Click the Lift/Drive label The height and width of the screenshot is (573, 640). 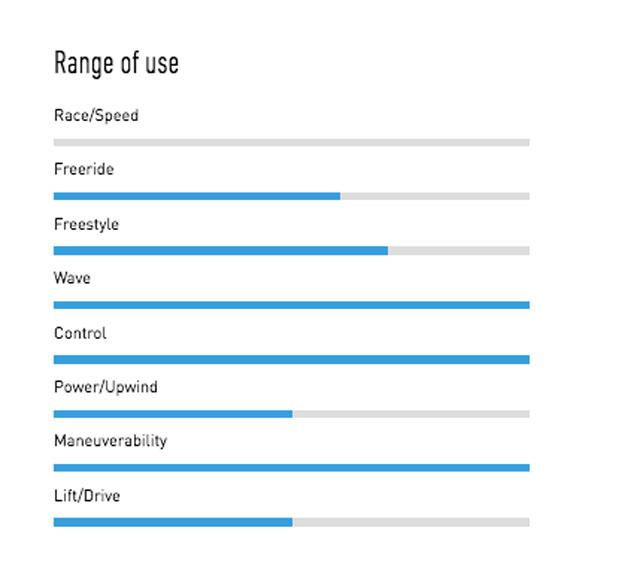(87, 496)
